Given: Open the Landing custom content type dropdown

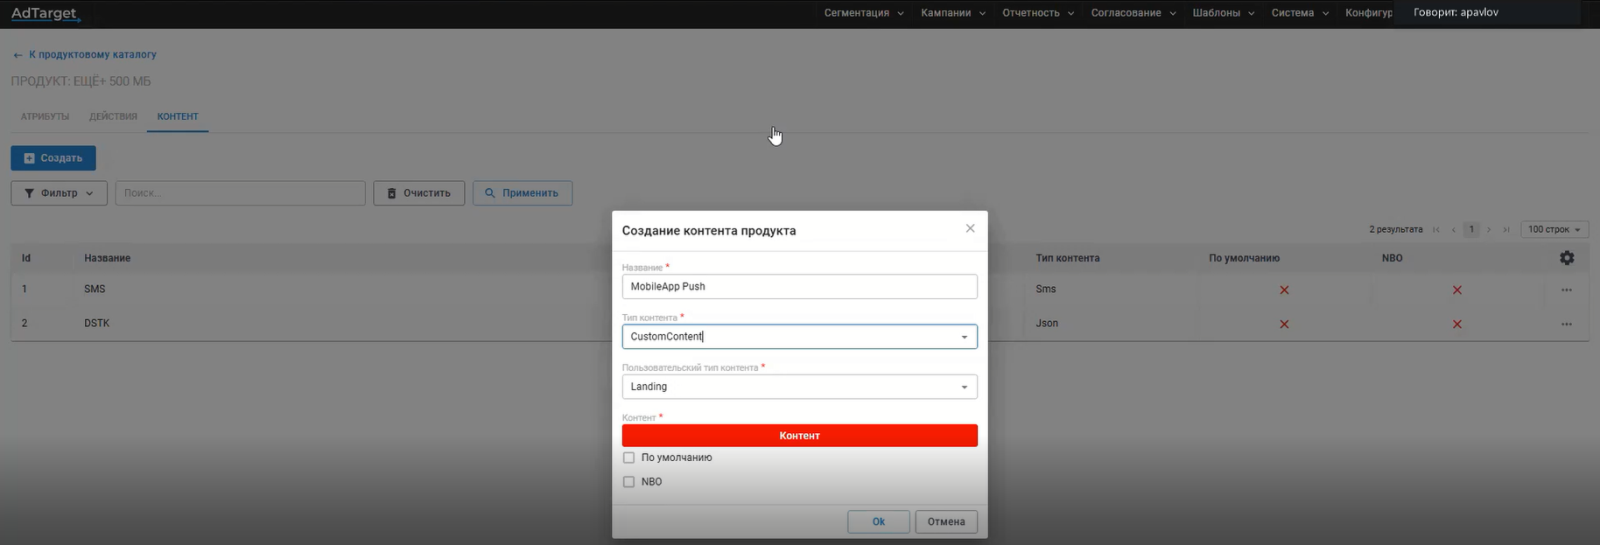Looking at the screenshot, I should (x=964, y=387).
